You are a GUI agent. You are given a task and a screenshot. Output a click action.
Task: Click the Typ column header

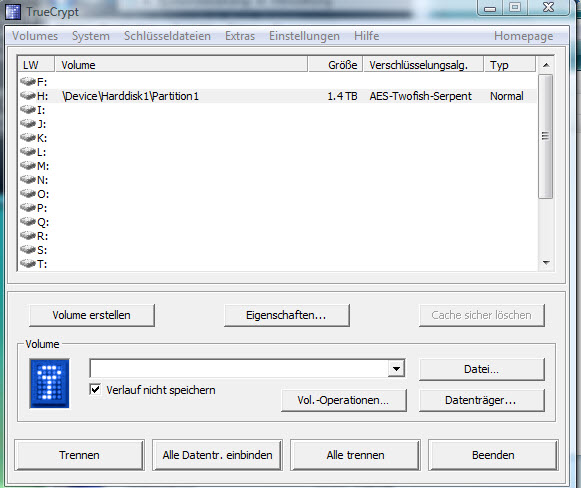click(510, 64)
